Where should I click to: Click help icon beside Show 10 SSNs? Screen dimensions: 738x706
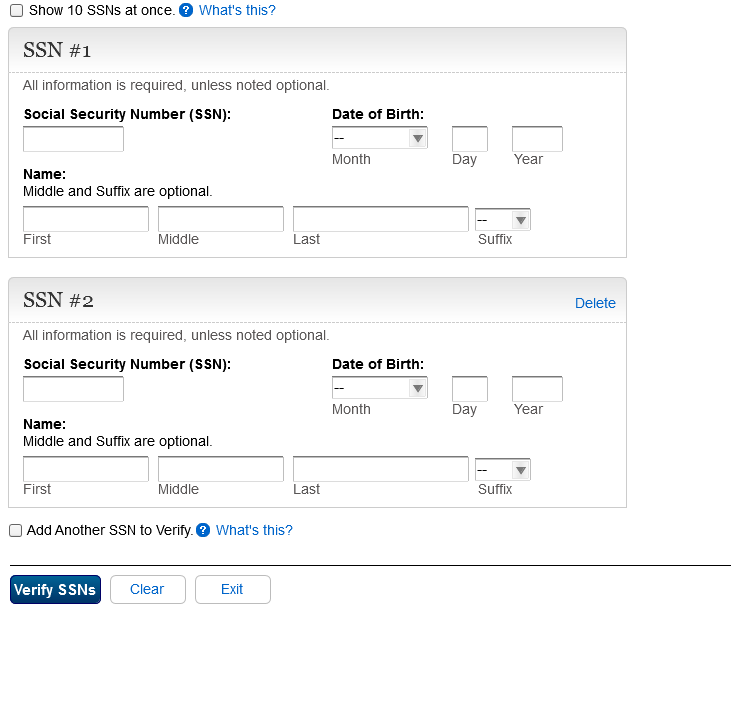click(185, 11)
